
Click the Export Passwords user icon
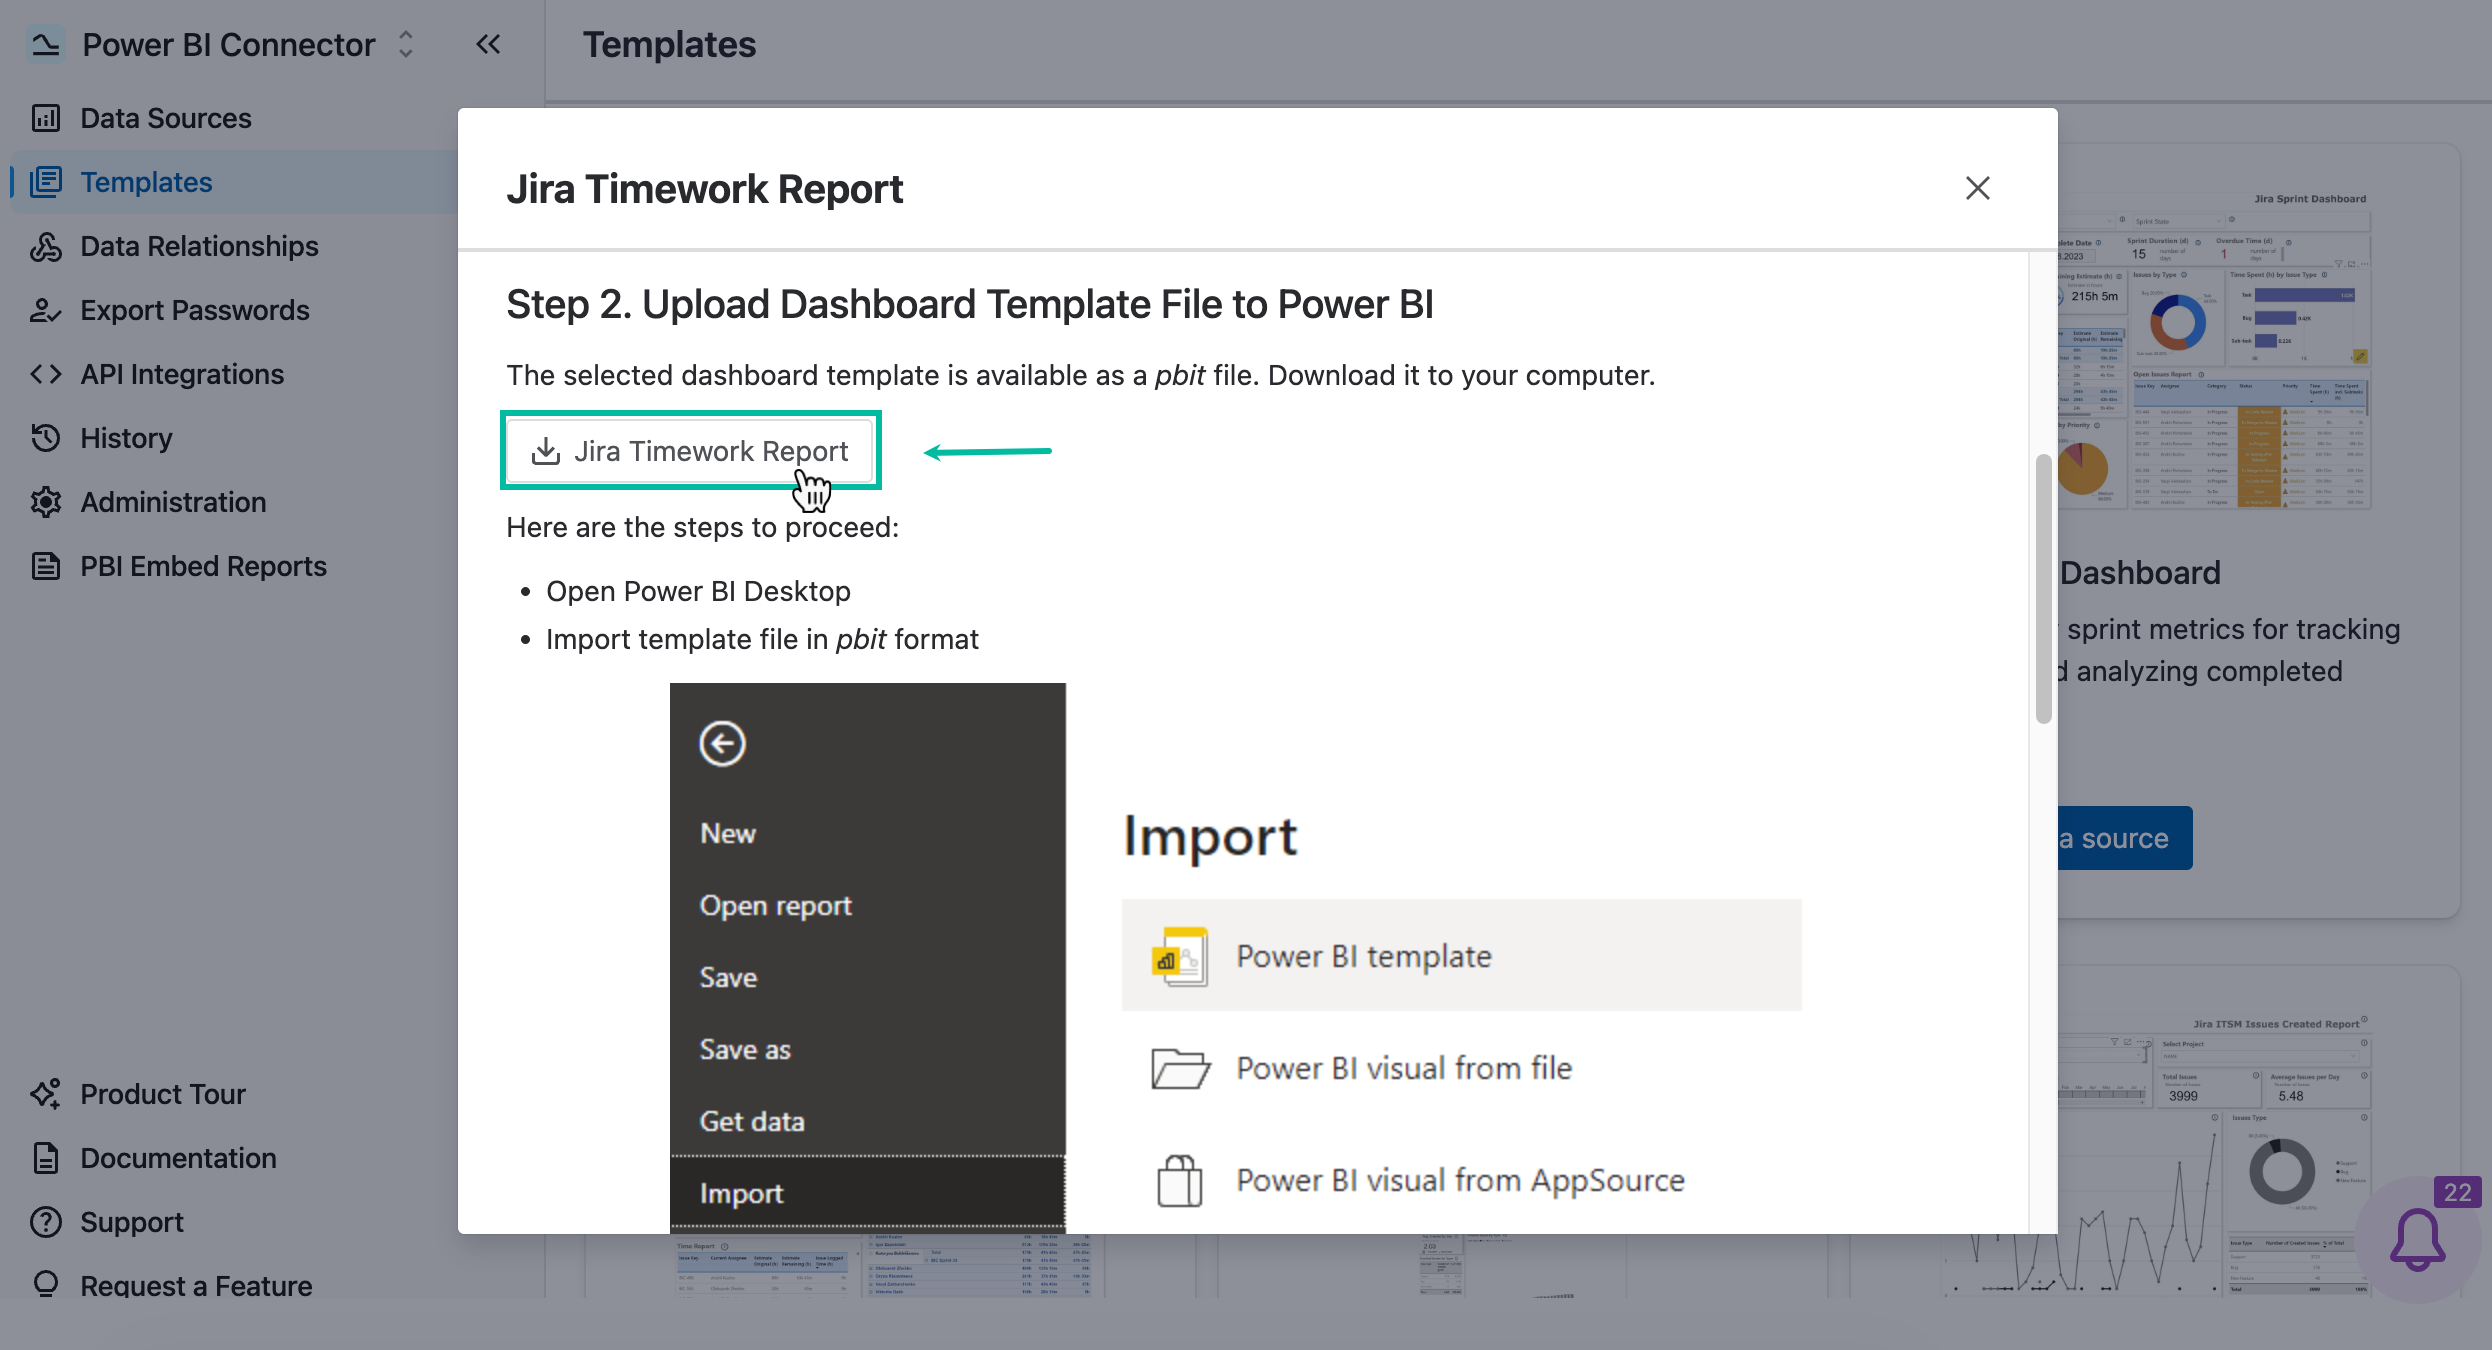pyautogui.click(x=46, y=310)
